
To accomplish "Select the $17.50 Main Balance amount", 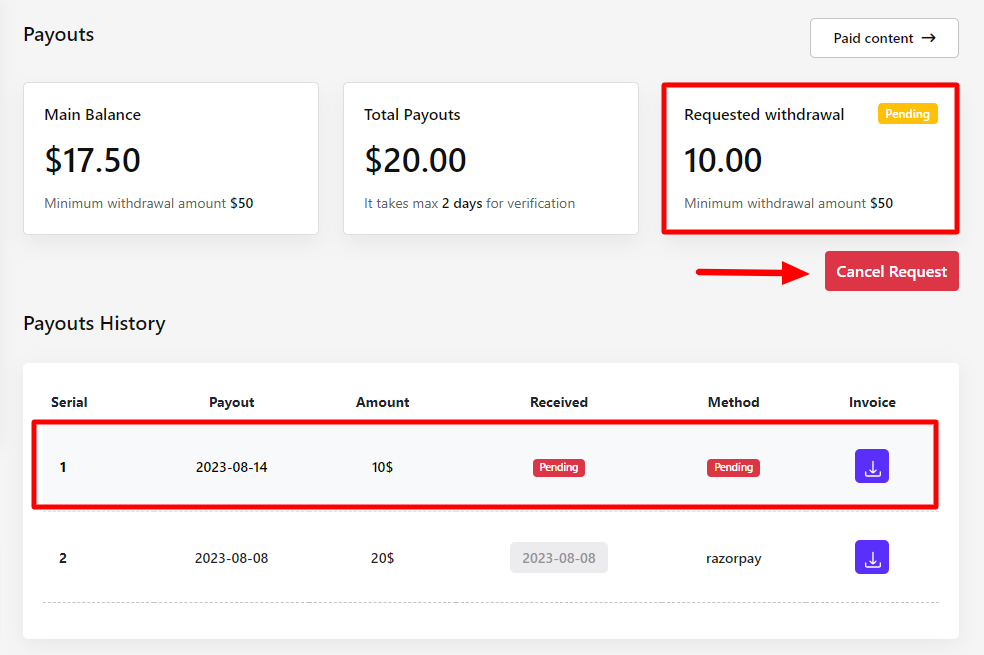I will tap(92, 160).
